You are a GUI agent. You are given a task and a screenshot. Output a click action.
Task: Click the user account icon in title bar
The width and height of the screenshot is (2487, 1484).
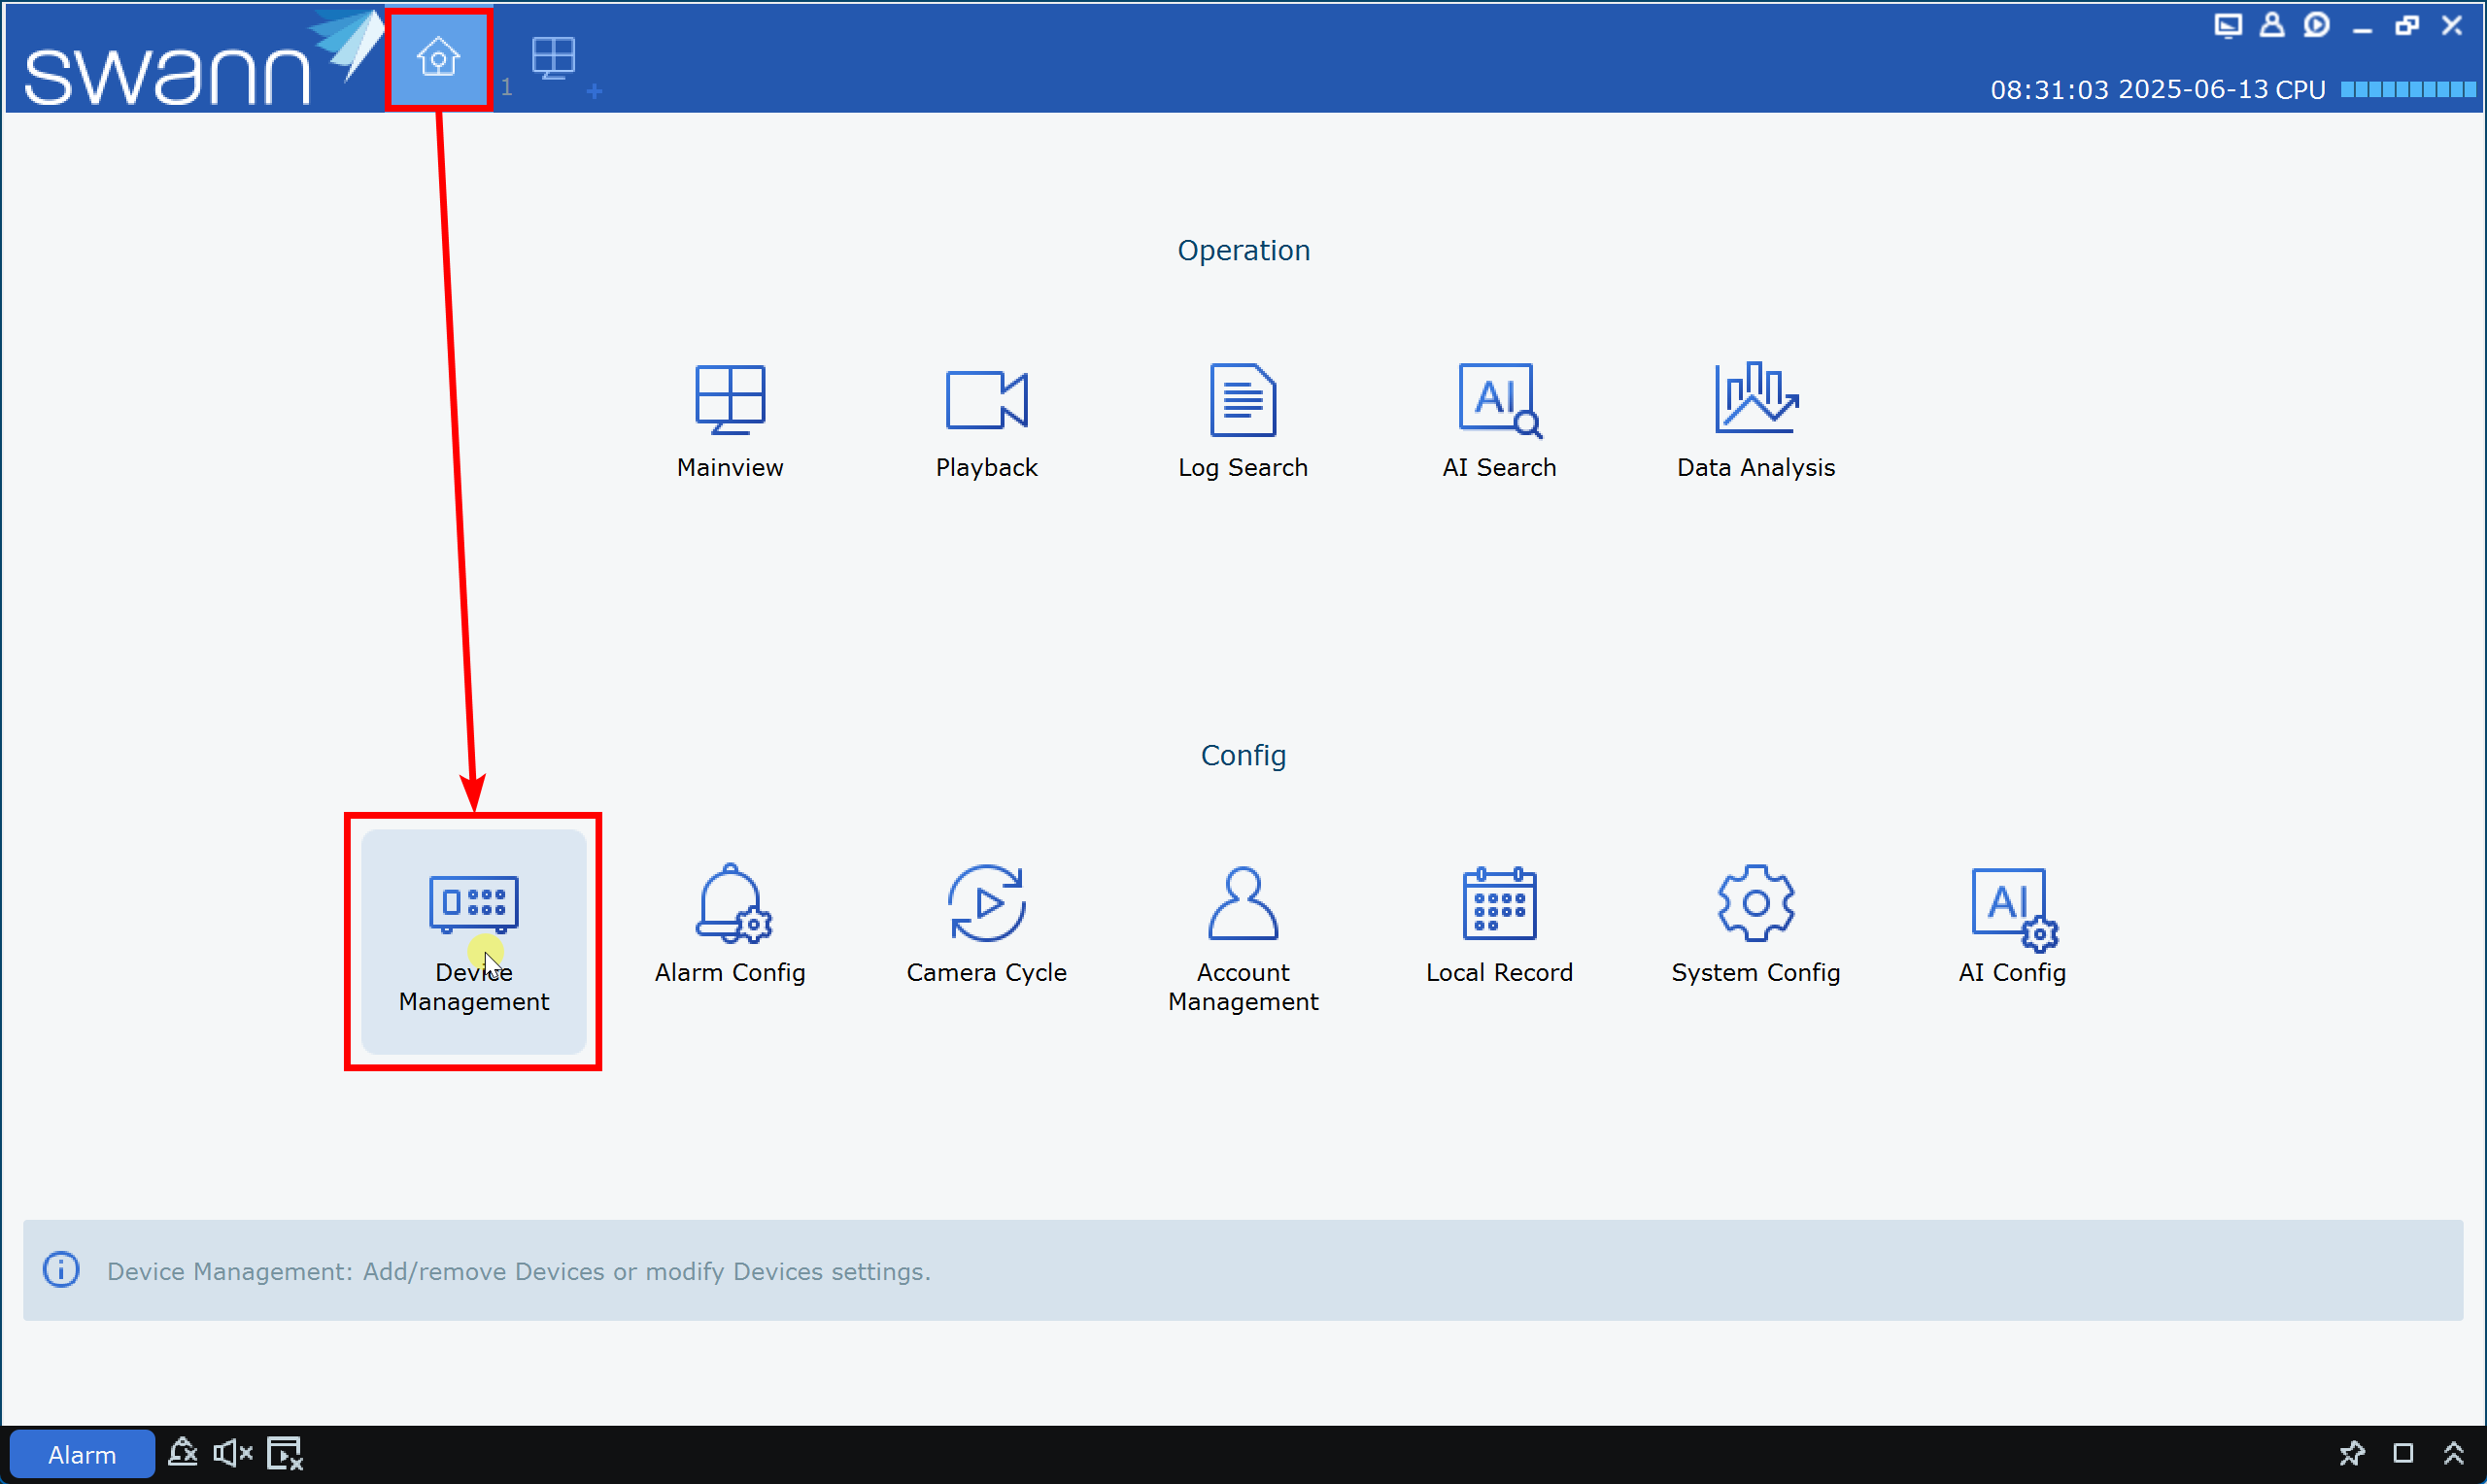tap(2271, 25)
